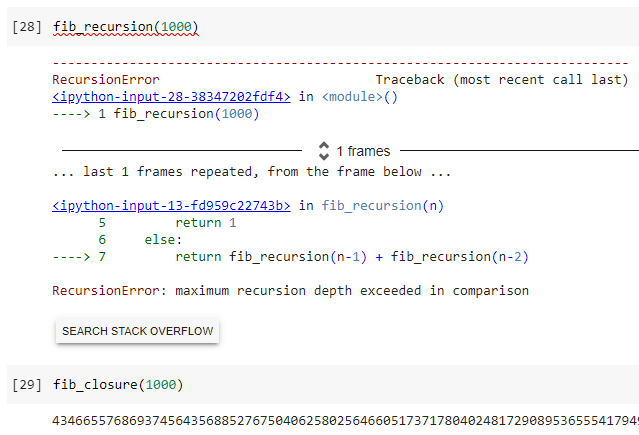Click the "else:" line in traceback

click(163, 240)
